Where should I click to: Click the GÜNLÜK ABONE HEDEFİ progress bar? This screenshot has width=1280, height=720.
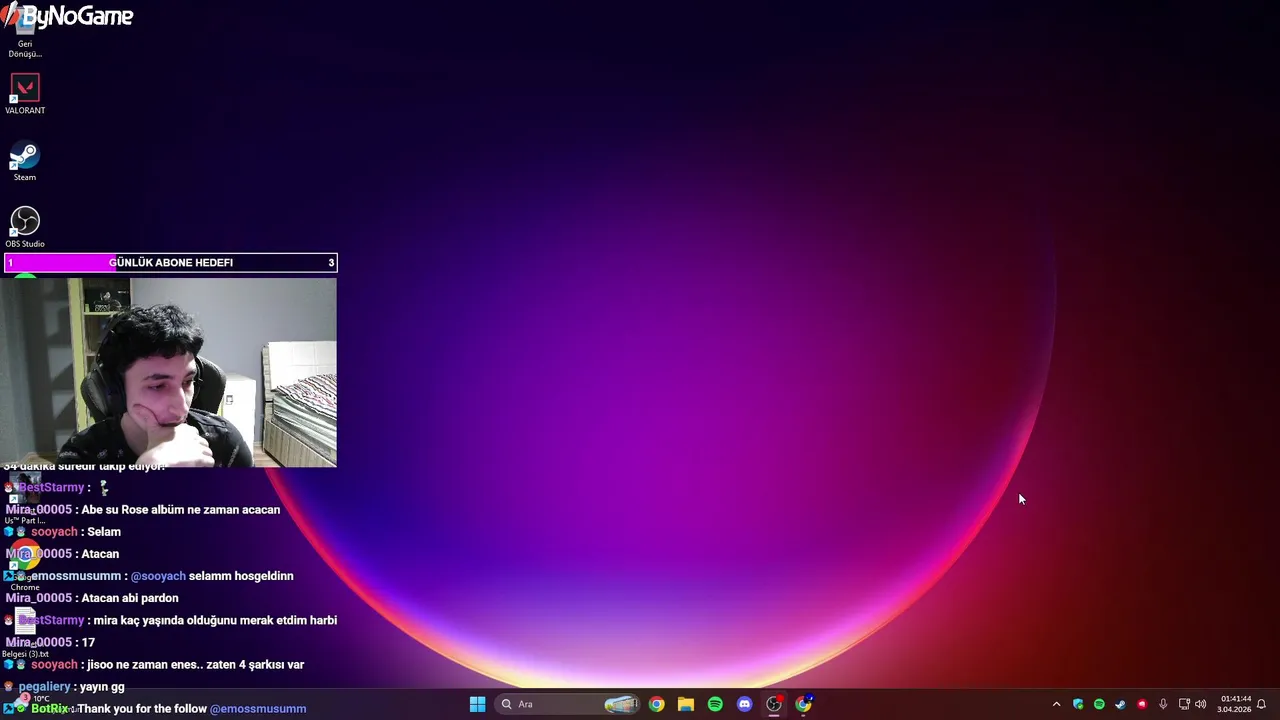171,263
